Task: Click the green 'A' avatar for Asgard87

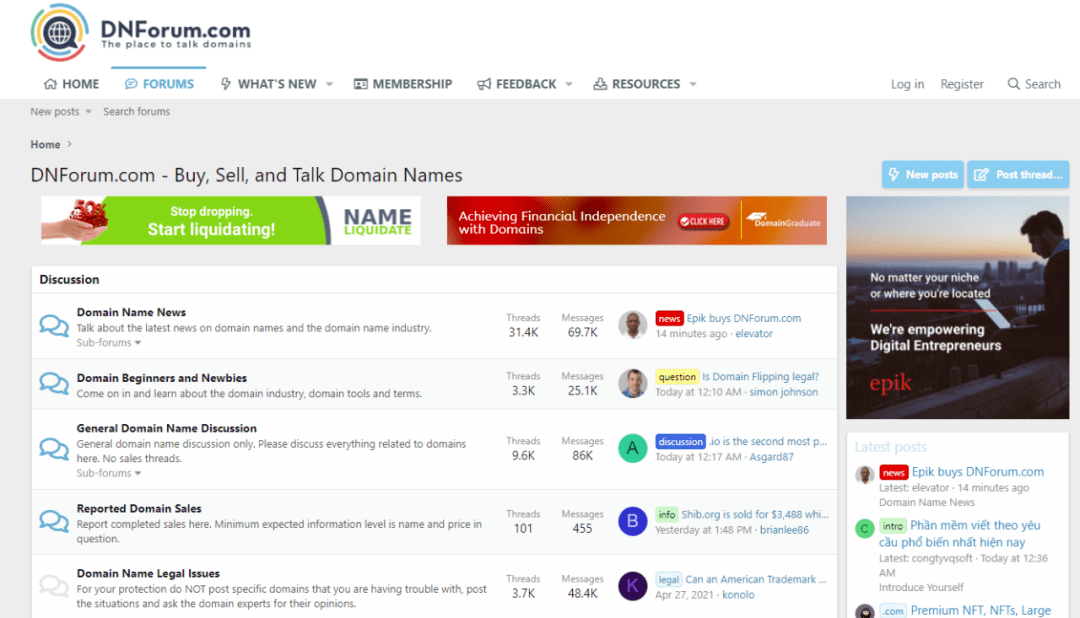Action: 632,449
